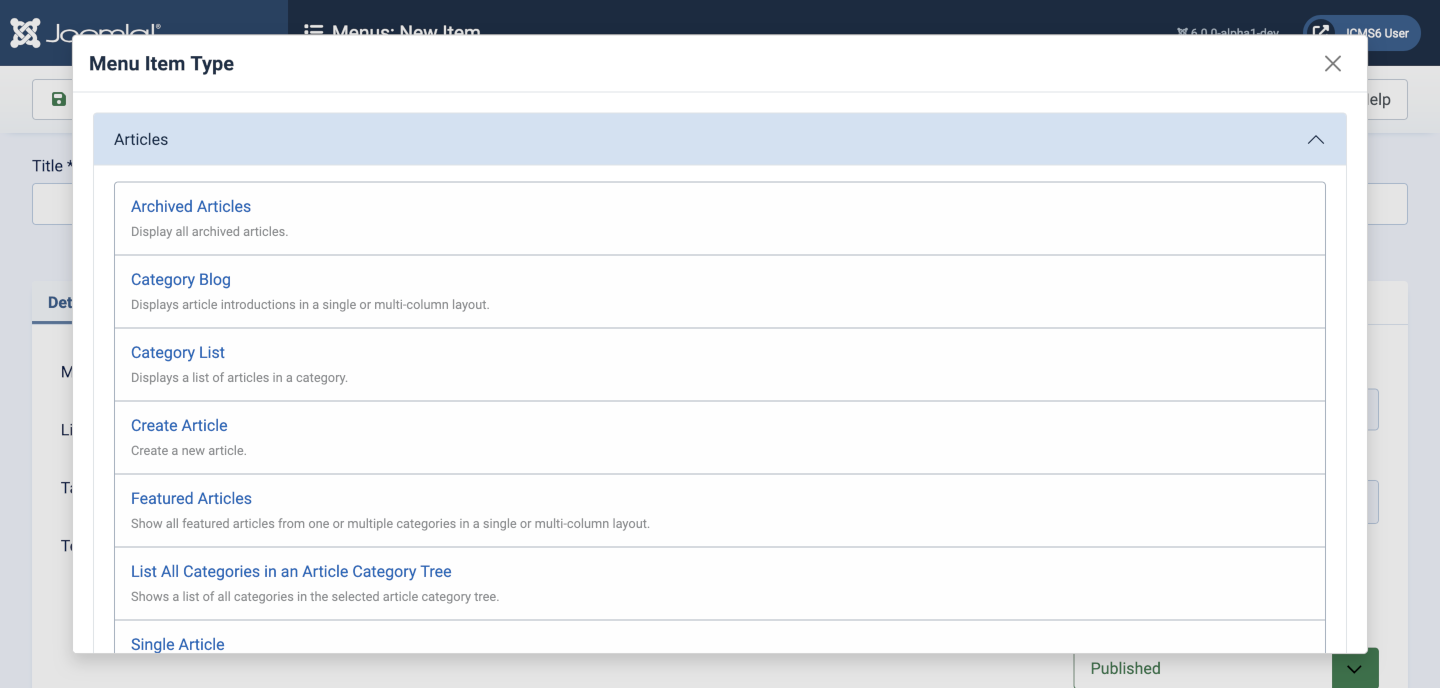The height and width of the screenshot is (688, 1440).
Task: Click the green chevron beside Published
Action: [1353, 668]
